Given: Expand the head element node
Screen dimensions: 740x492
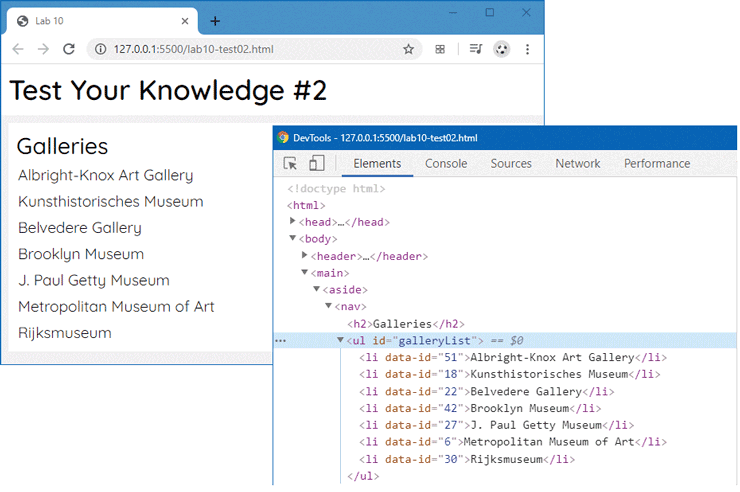Looking at the screenshot, I should point(293,221).
